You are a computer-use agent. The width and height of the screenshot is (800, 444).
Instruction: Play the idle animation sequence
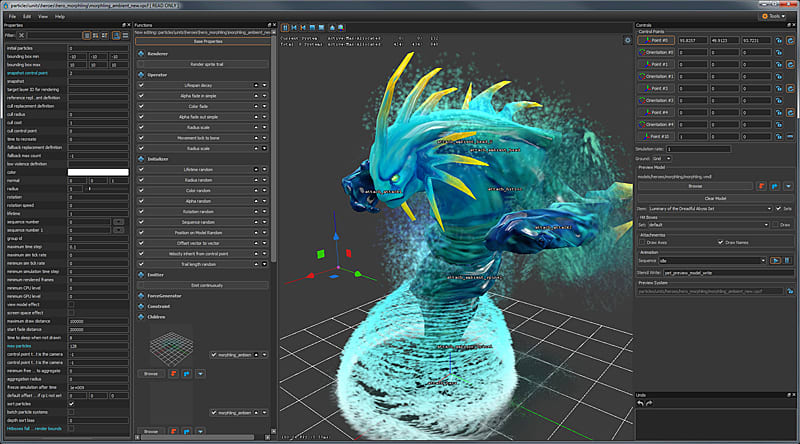(775, 261)
